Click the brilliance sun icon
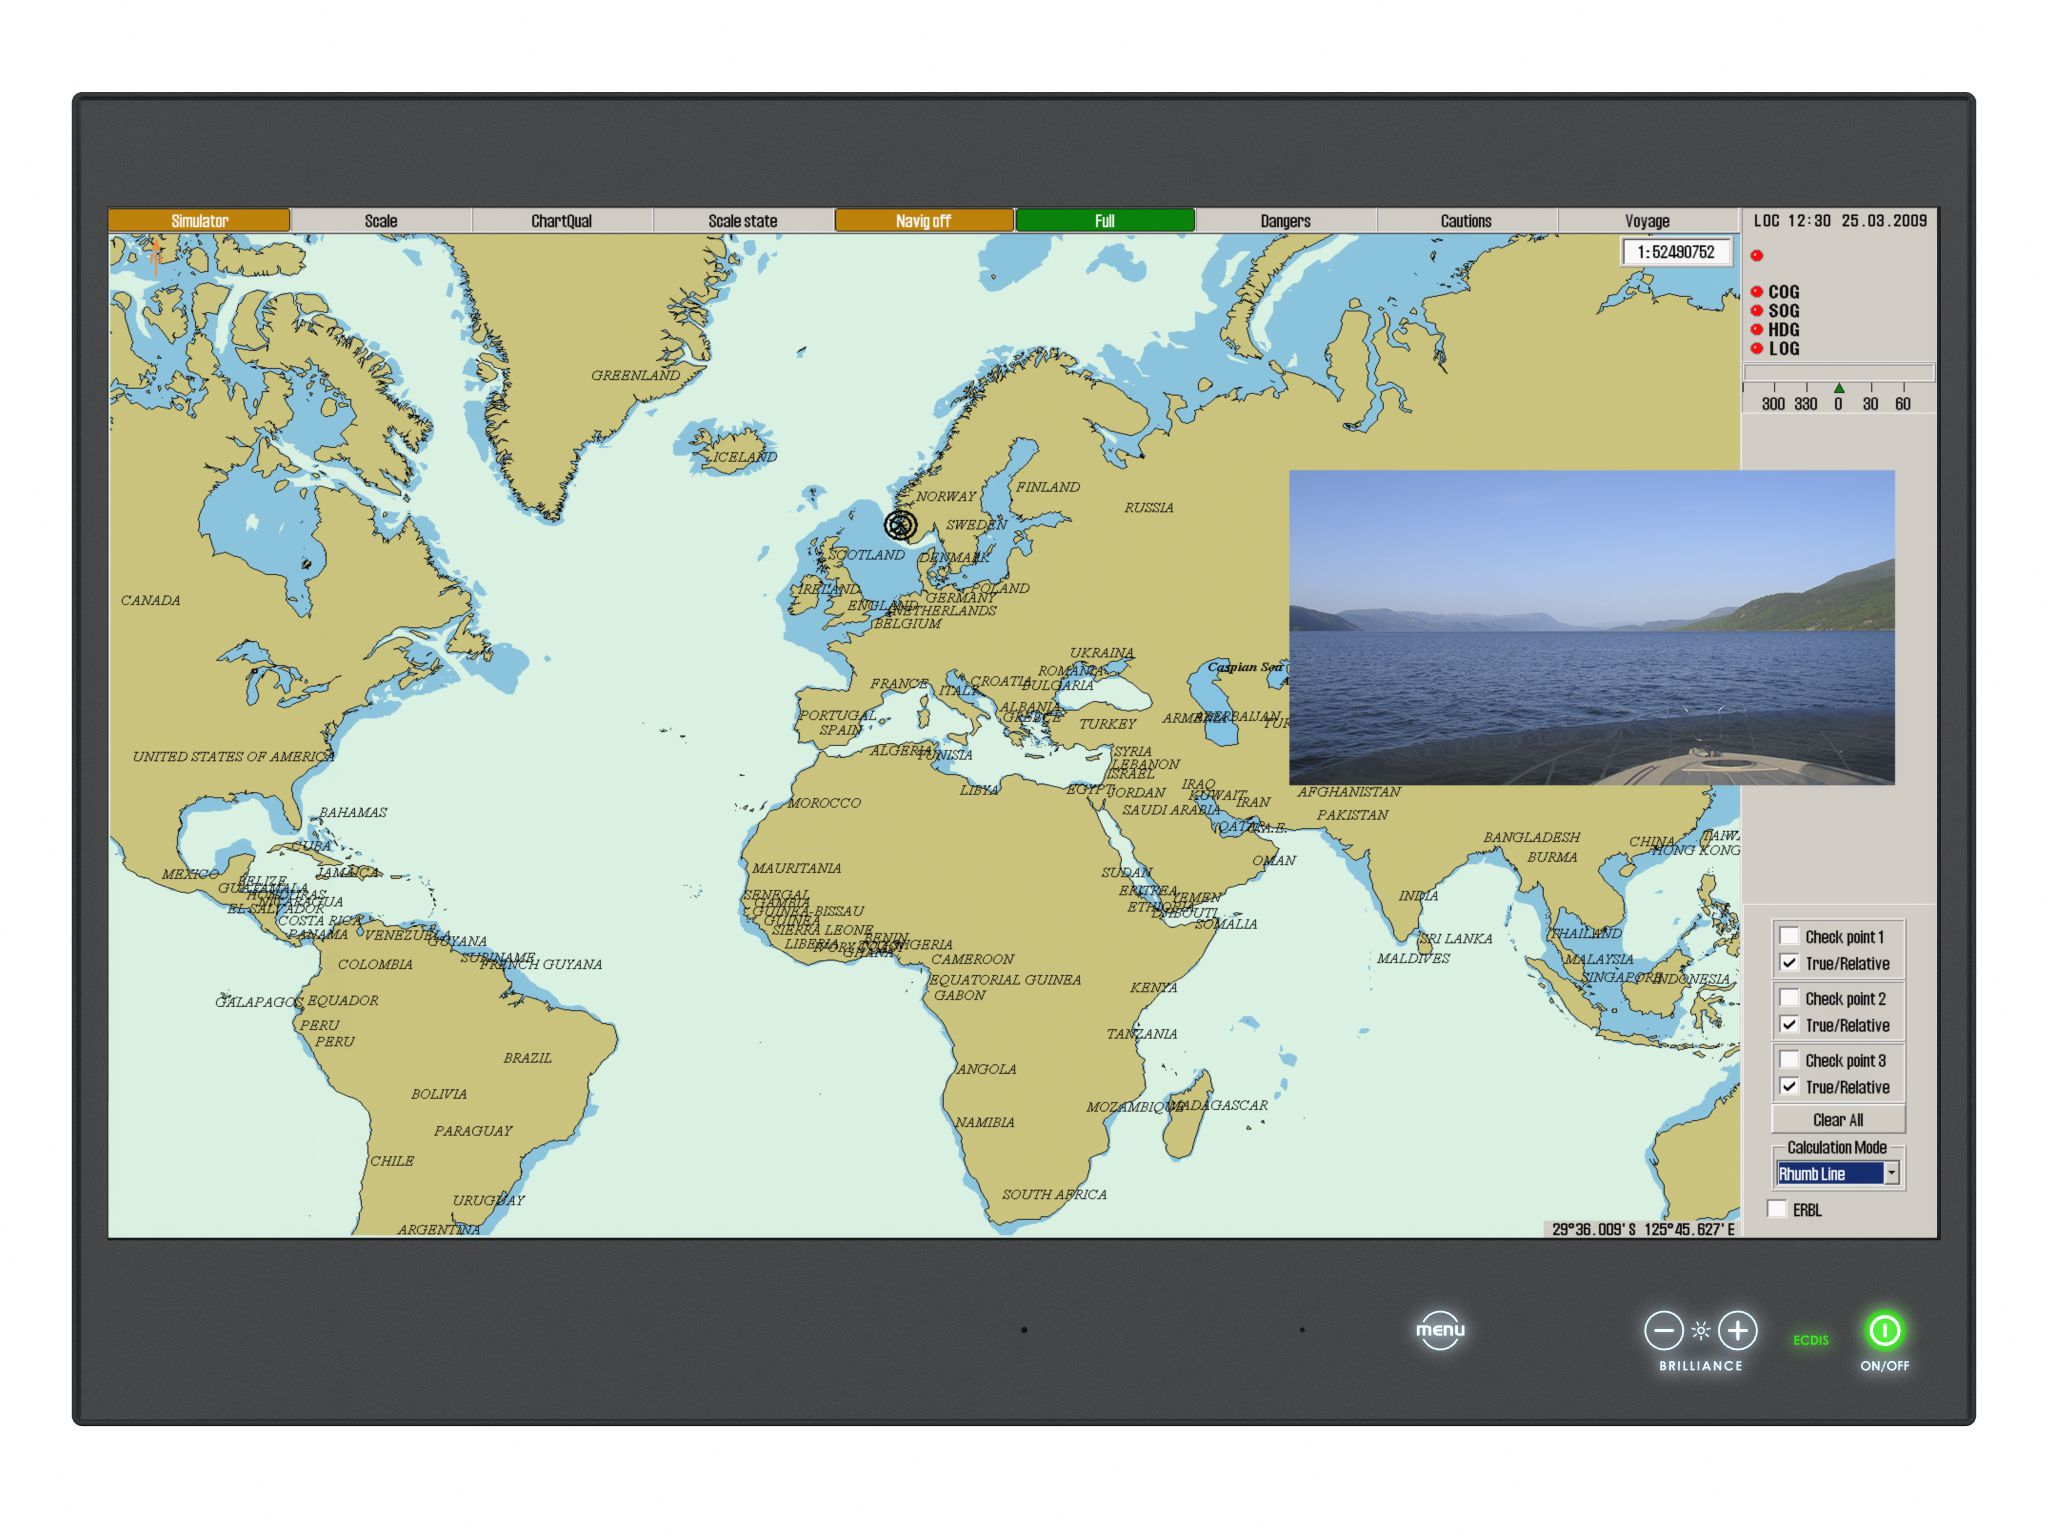This screenshot has width=2048, height=1536. 1701,1331
